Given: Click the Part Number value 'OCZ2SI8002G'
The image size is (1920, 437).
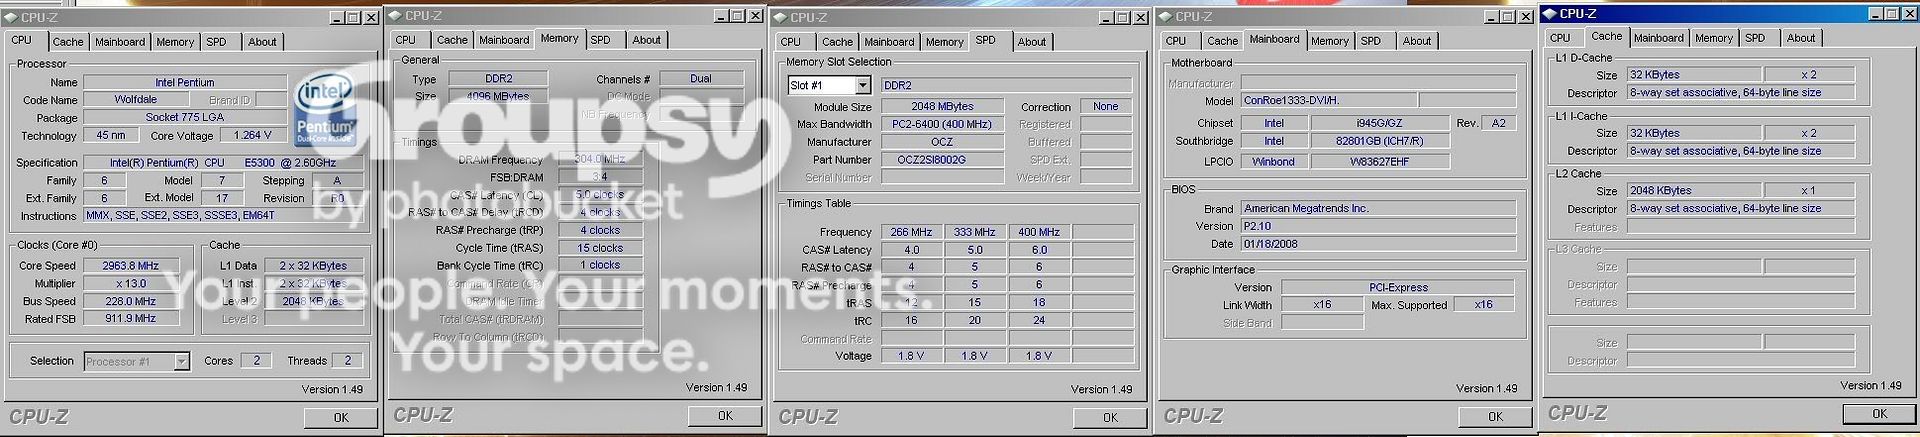Looking at the screenshot, I should pyautogui.click(x=942, y=160).
